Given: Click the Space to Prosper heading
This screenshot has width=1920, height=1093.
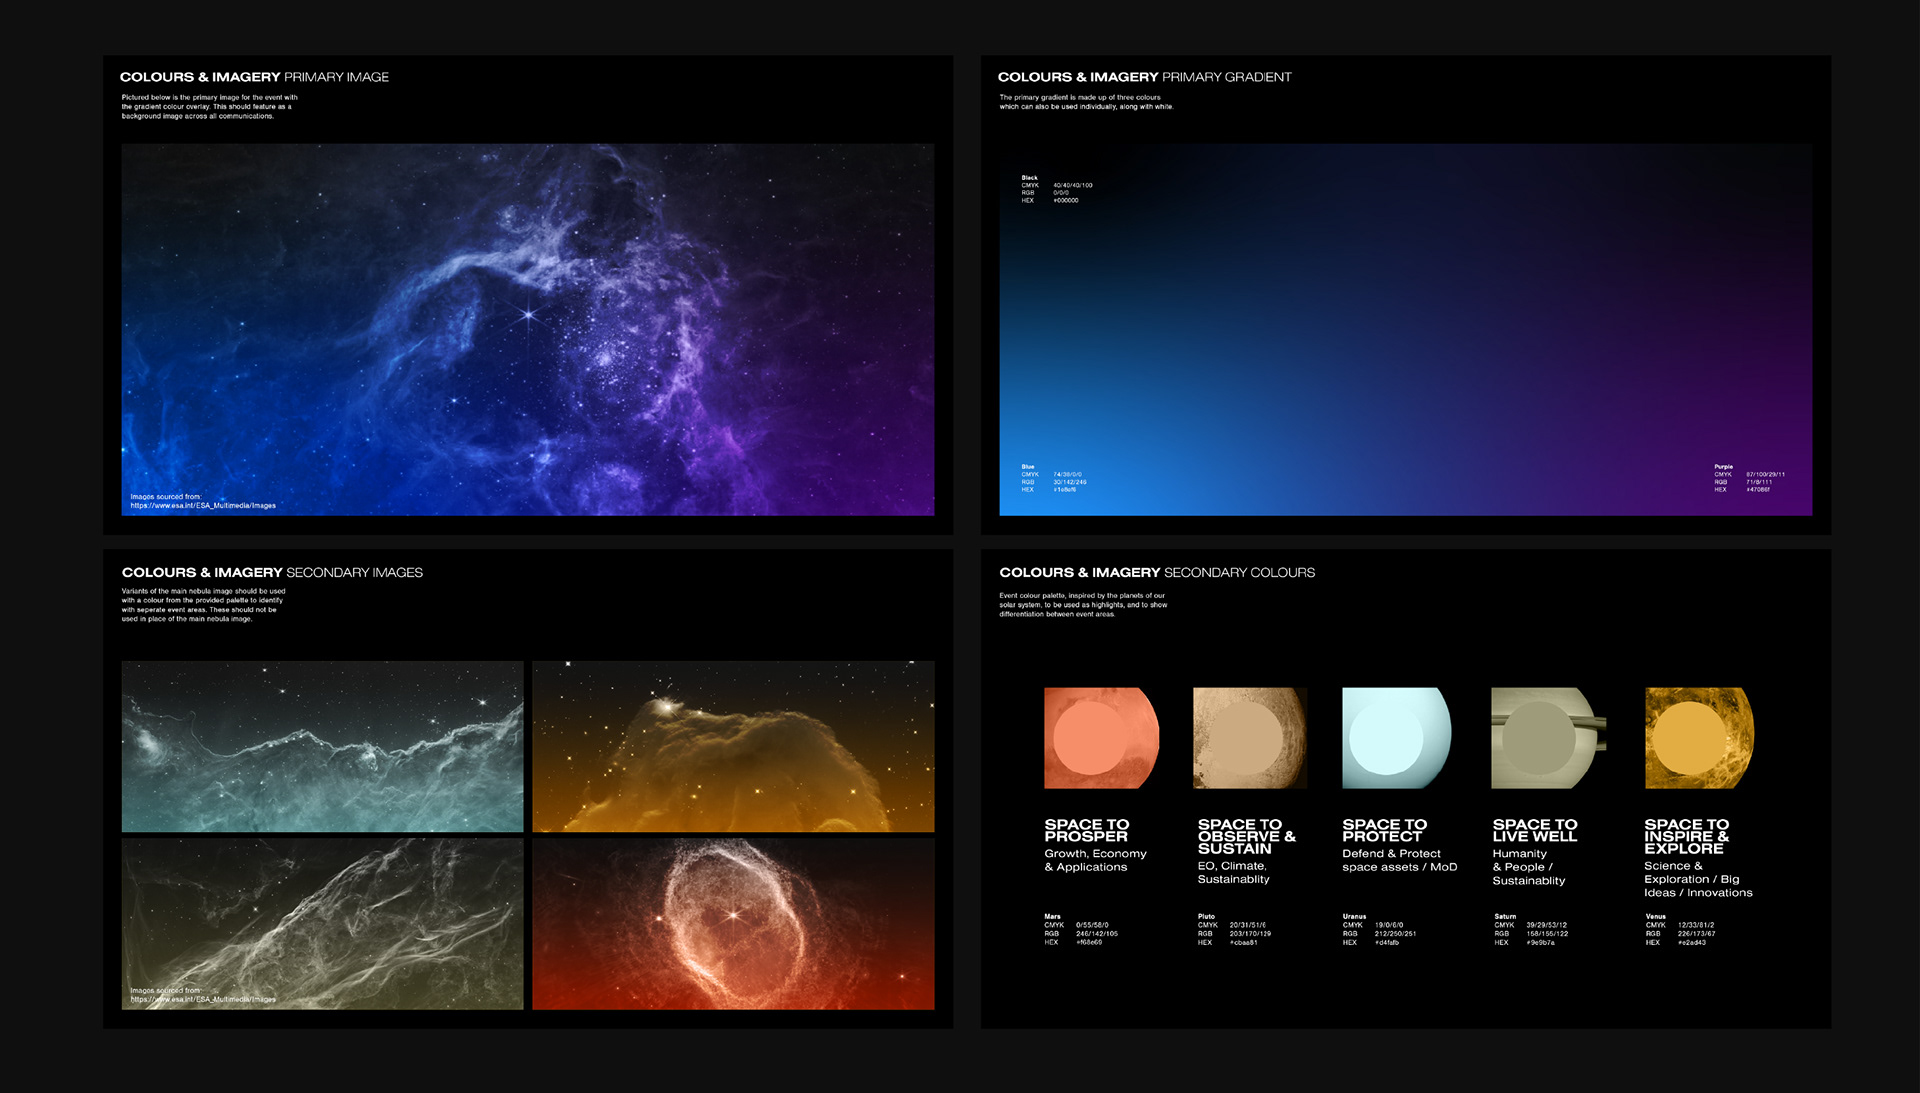Looking at the screenshot, I should 1086,830.
